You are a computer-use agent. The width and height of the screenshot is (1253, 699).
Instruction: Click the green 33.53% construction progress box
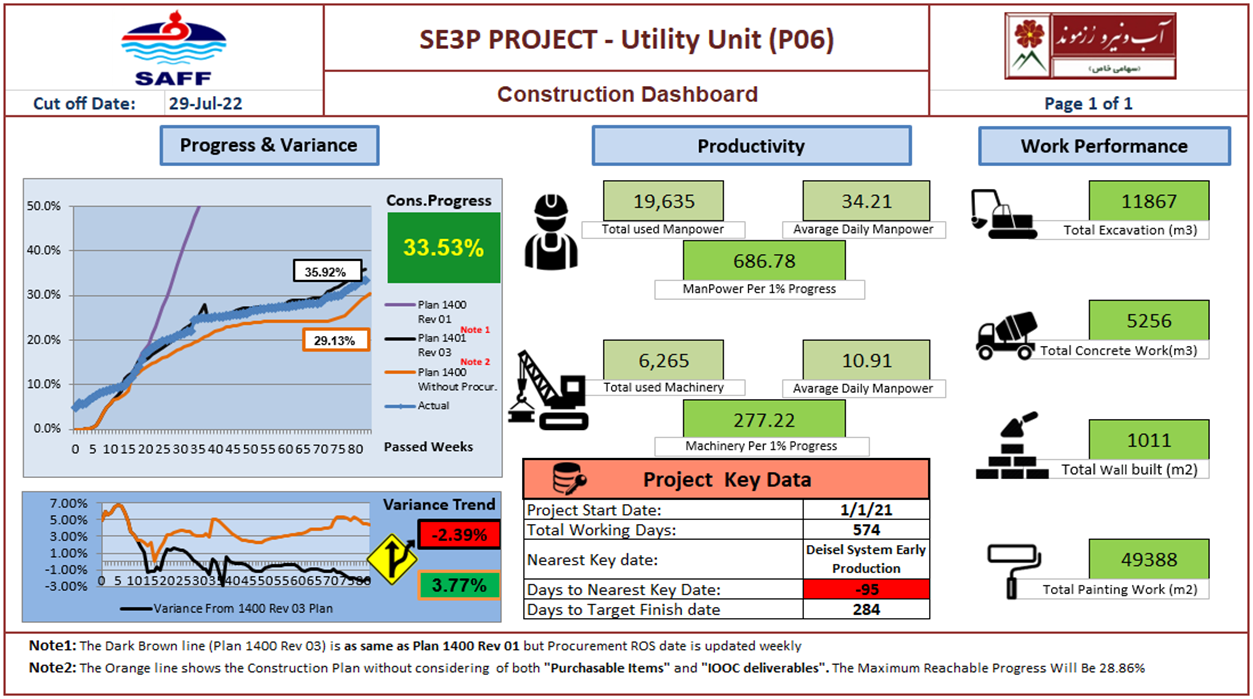click(443, 247)
